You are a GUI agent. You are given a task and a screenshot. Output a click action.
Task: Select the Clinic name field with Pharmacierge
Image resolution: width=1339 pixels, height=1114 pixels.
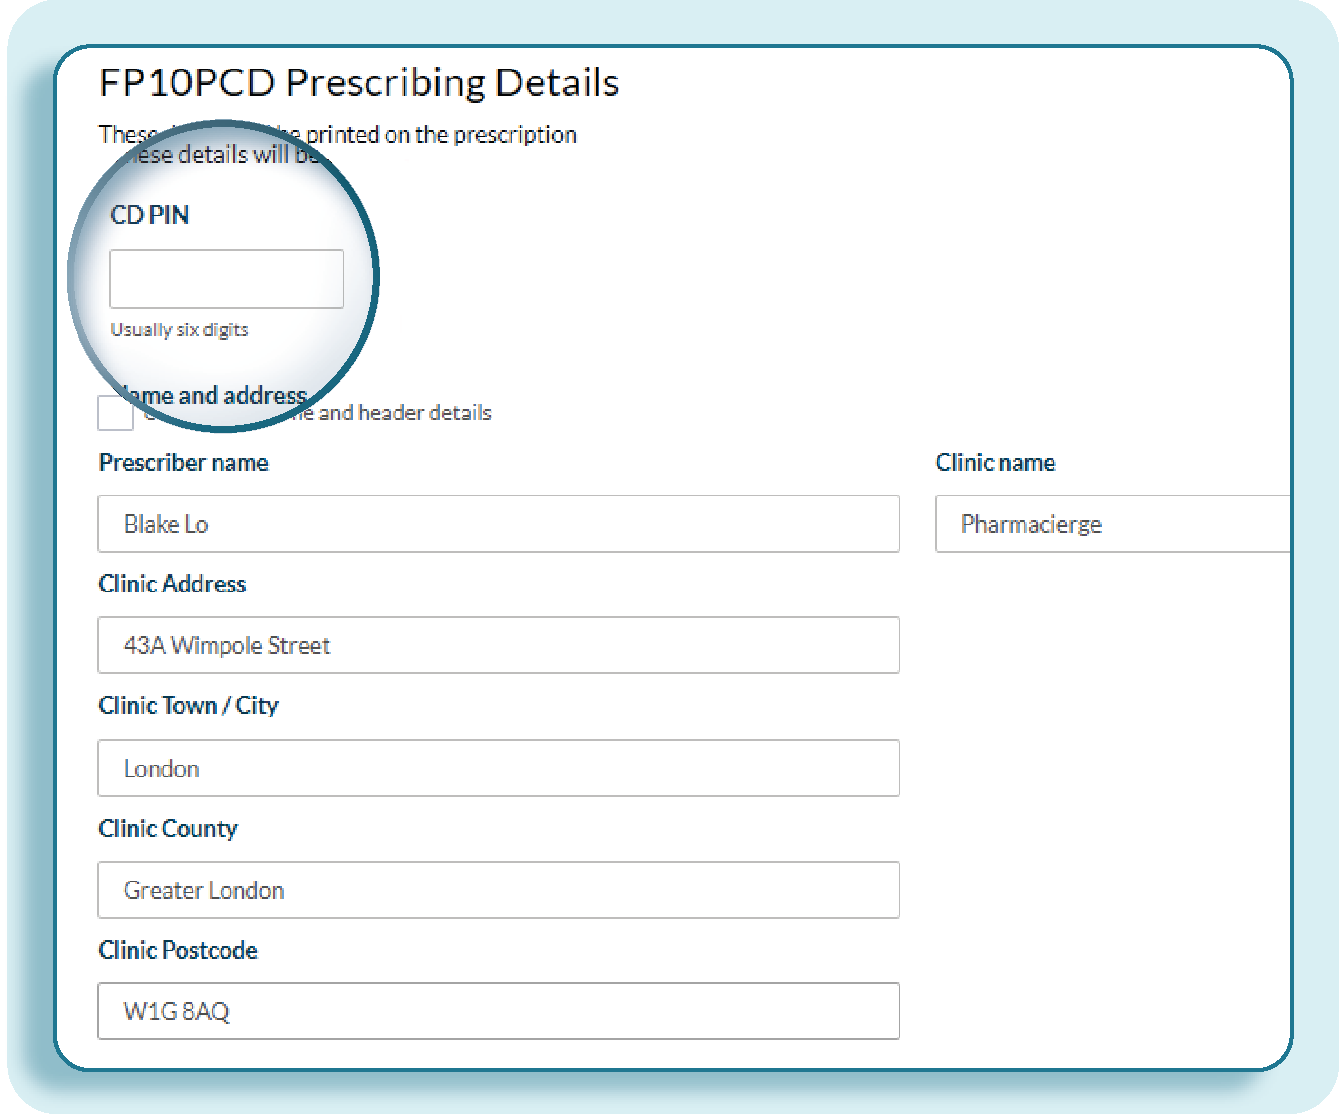(1112, 524)
